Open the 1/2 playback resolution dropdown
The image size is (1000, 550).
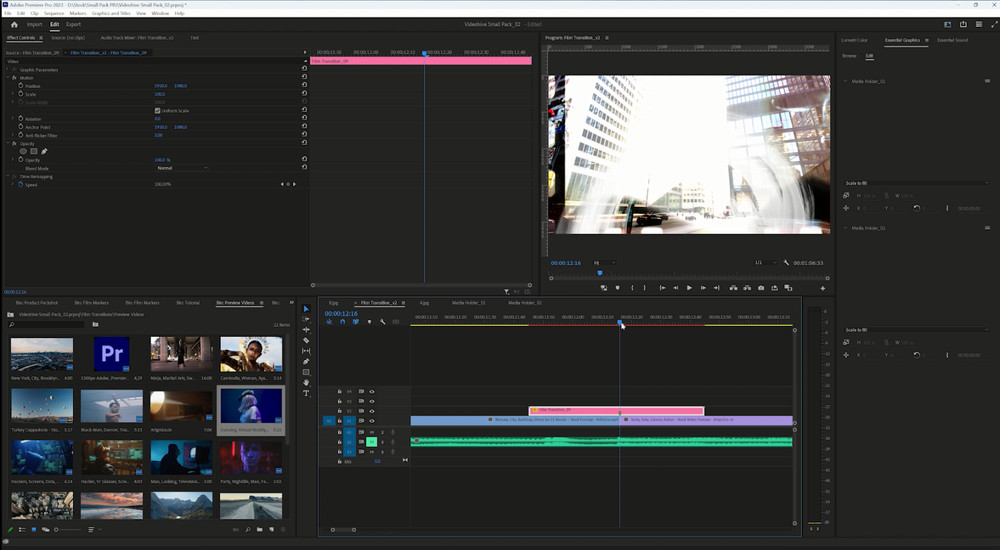pos(765,262)
